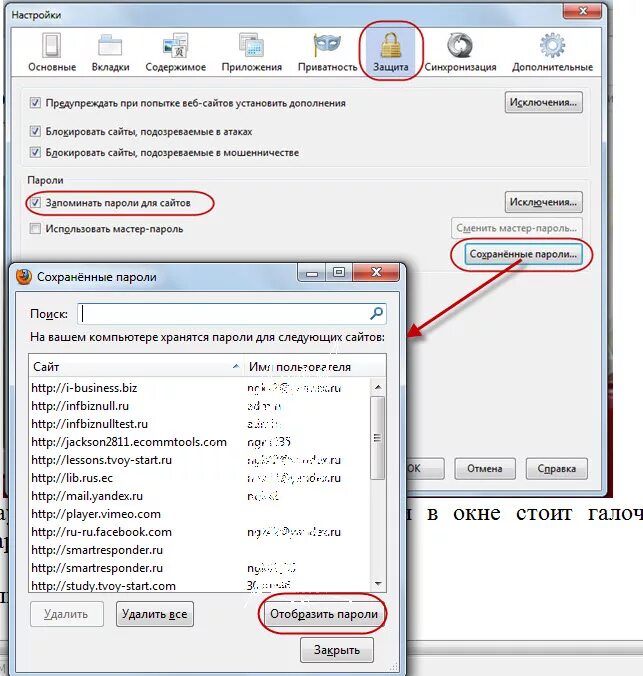Image resolution: width=643 pixels, height=676 pixels.
Task: Open the Содержимое settings panel
Action: (x=176, y=53)
